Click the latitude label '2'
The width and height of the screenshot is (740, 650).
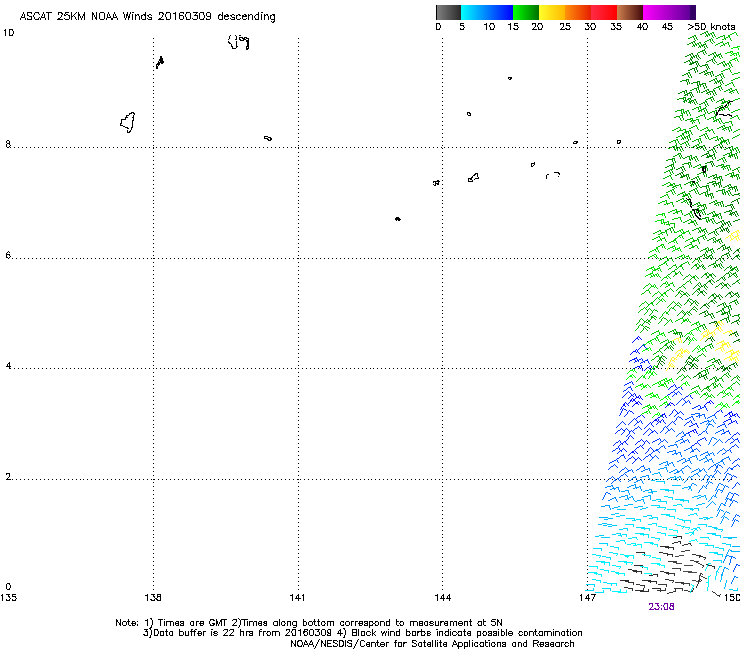point(8,477)
